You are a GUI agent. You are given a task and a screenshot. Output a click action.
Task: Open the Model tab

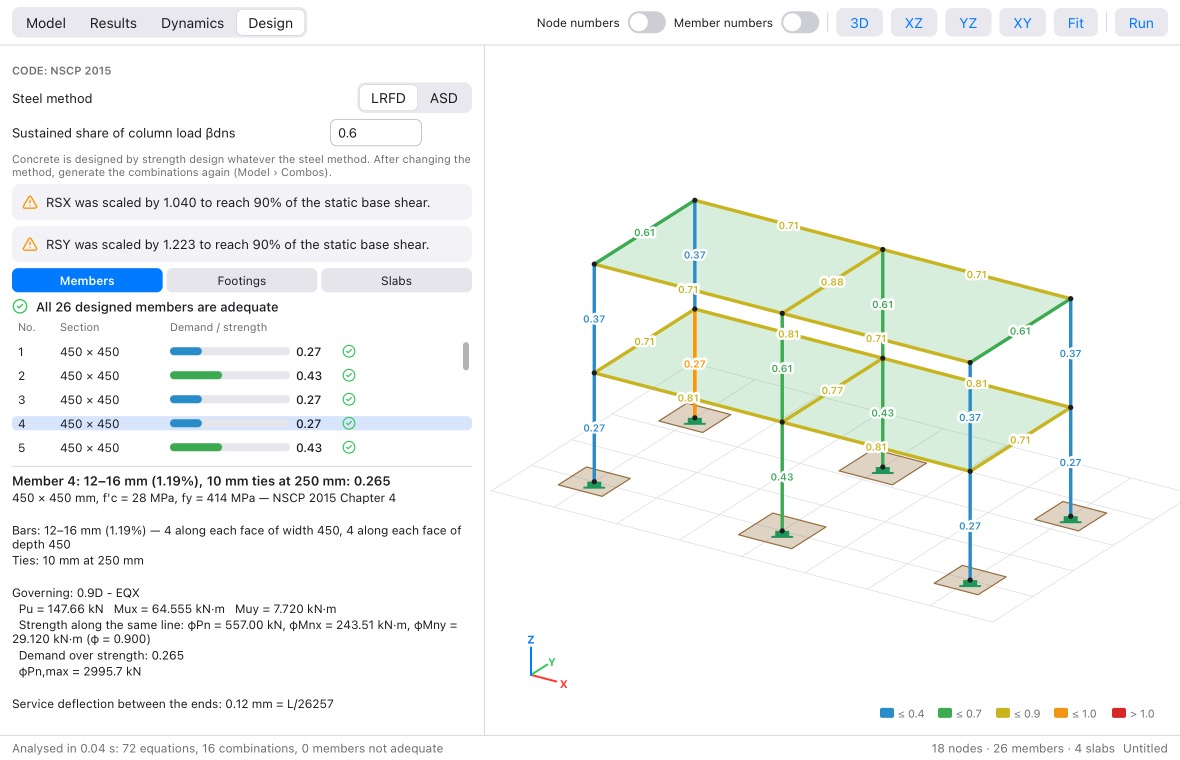(x=46, y=23)
